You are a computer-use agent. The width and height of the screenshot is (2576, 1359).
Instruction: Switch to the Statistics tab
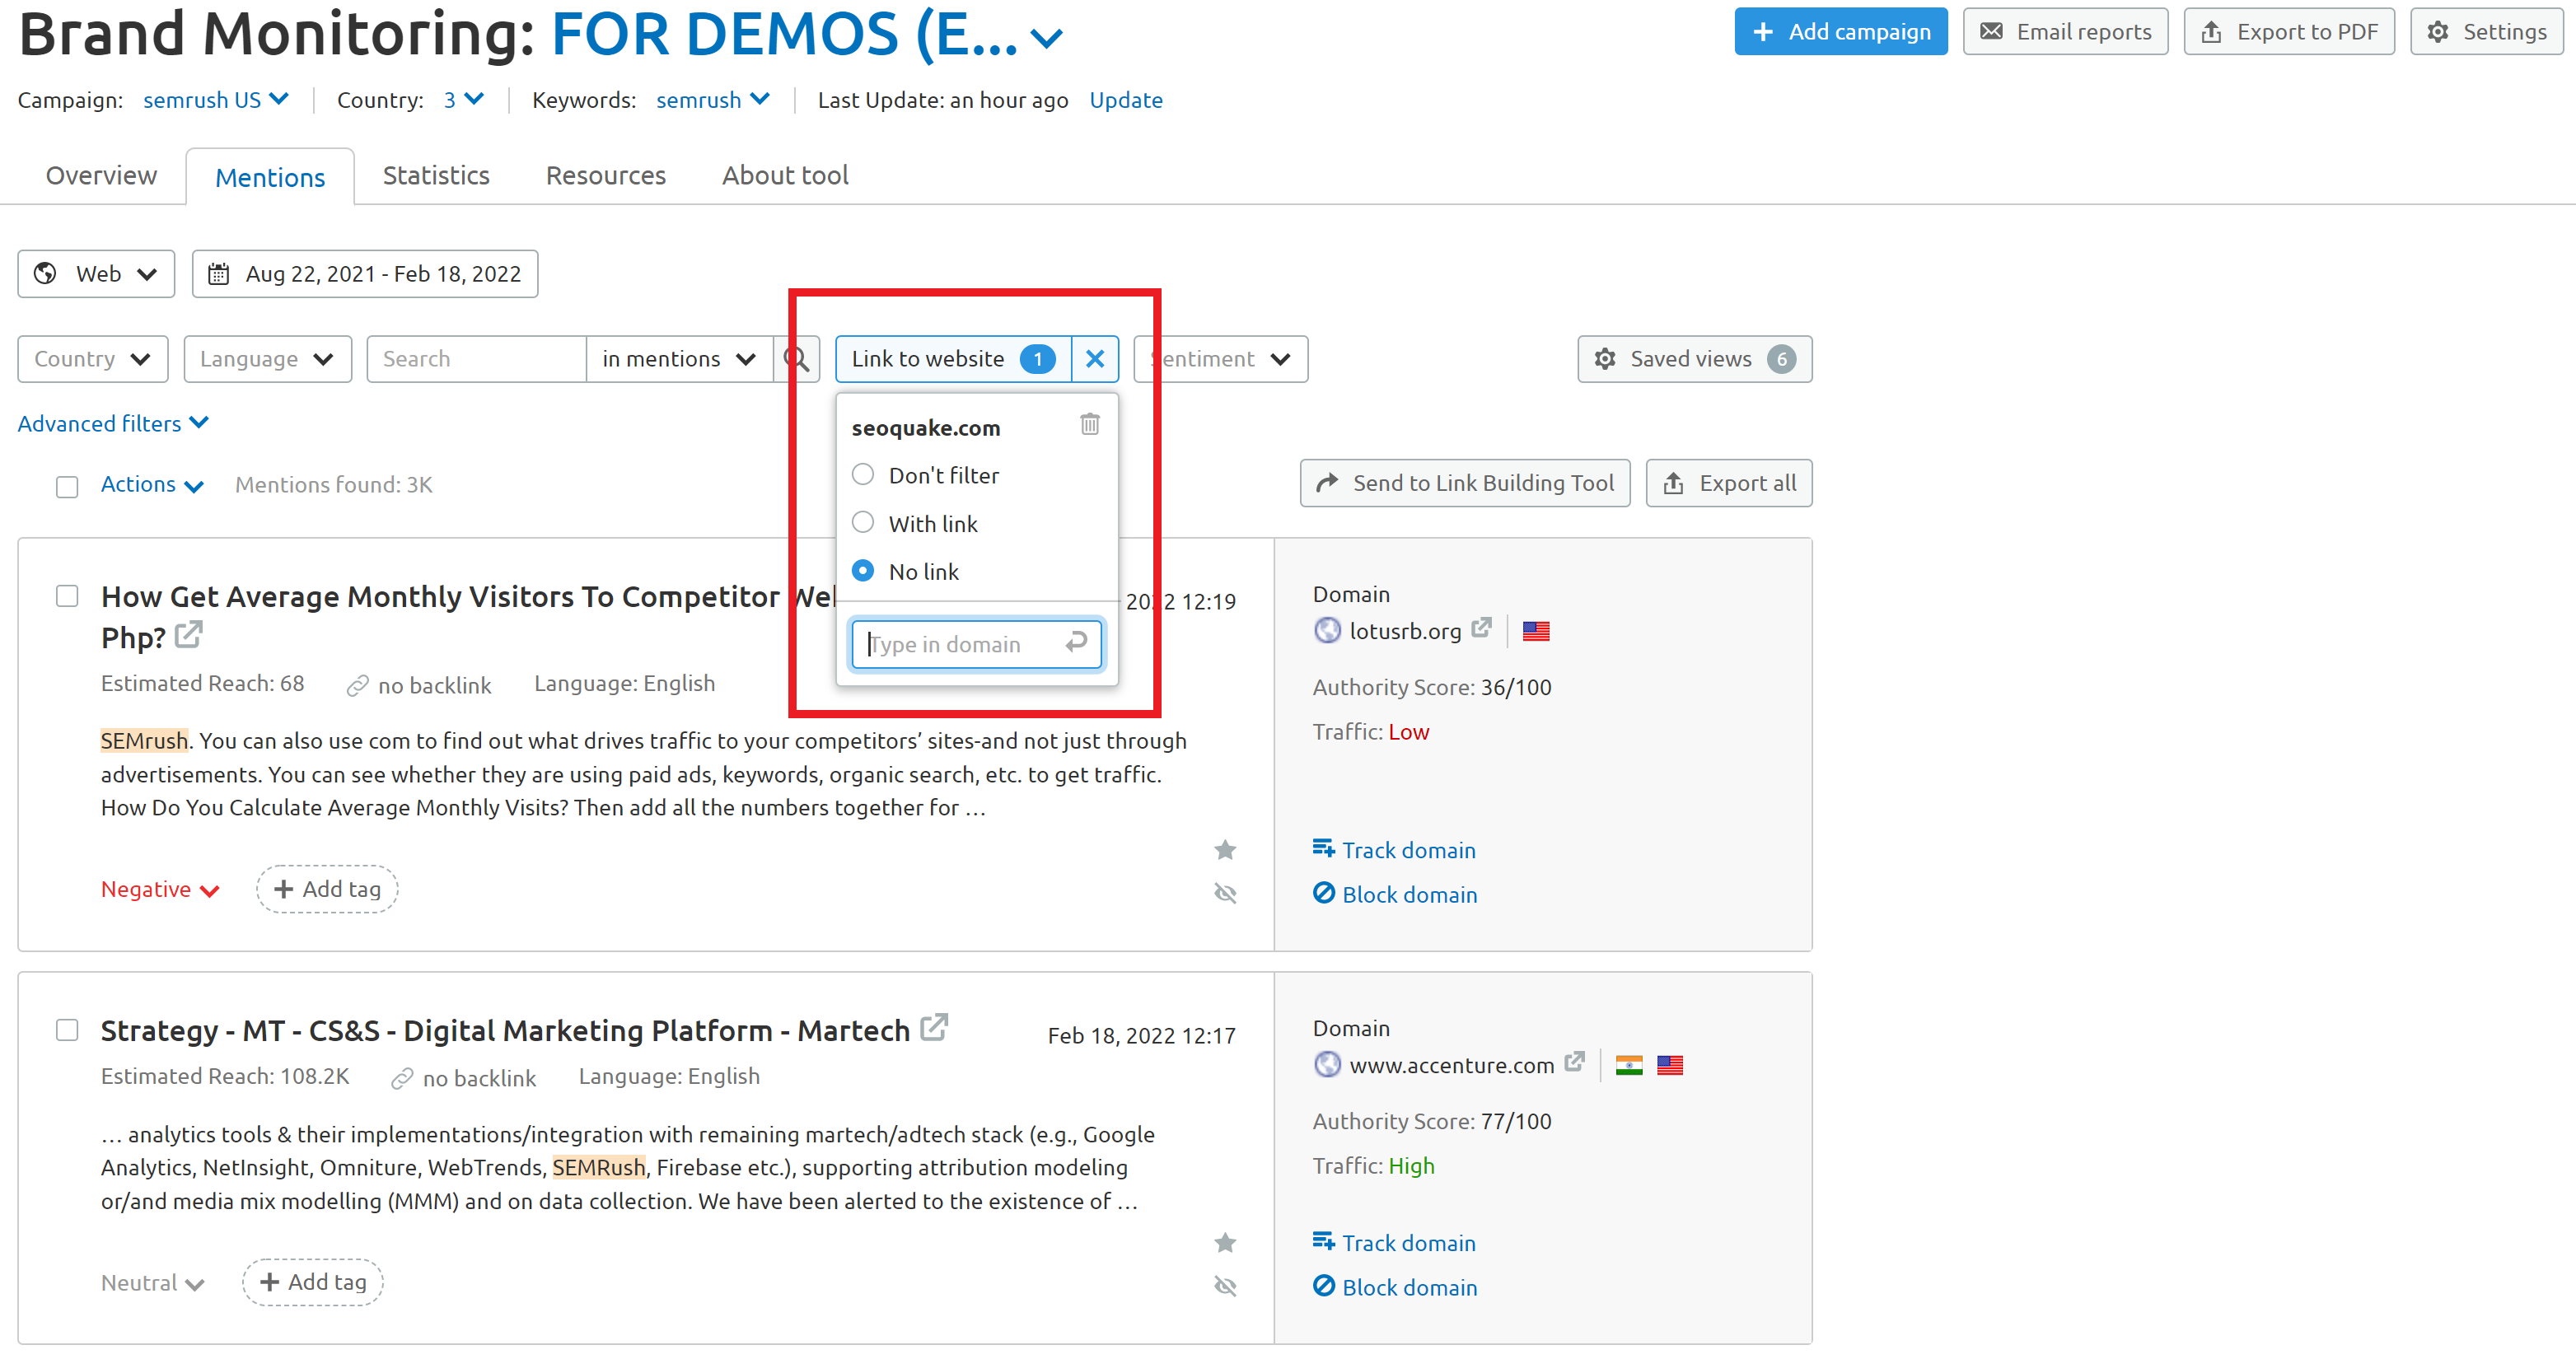tap(436, 175)
